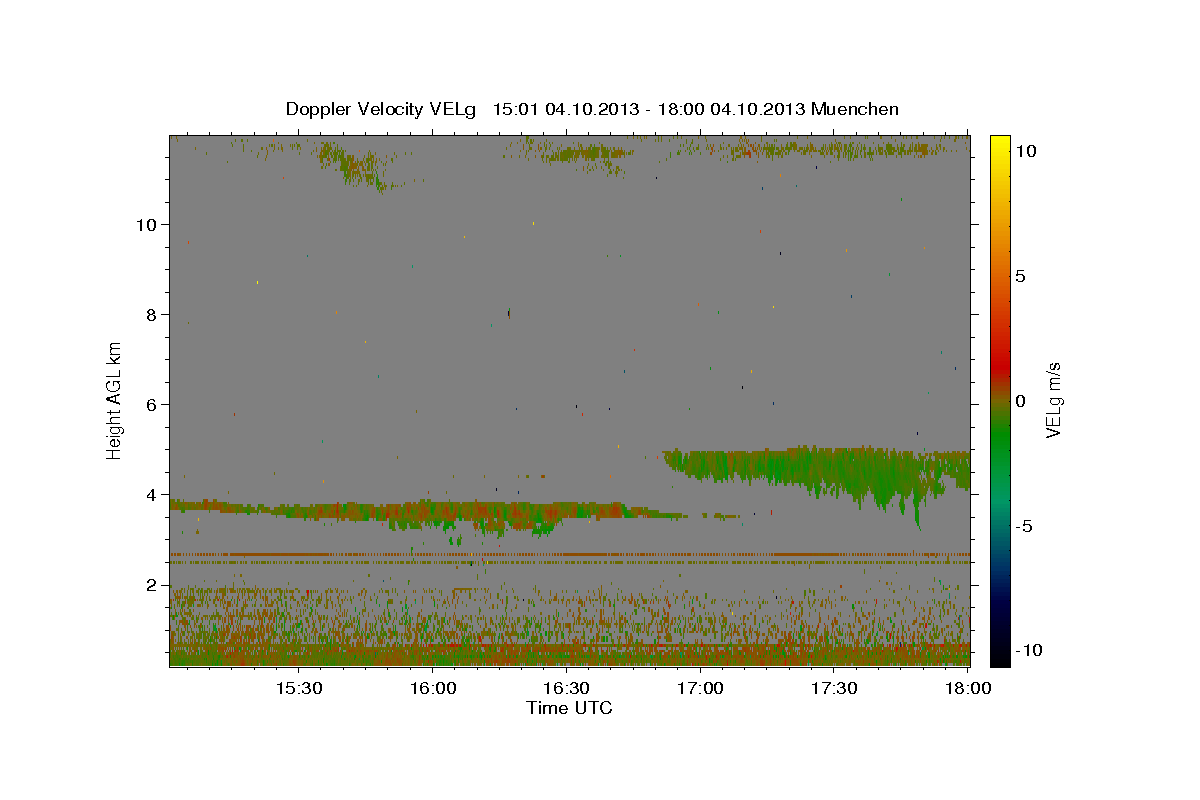
Task: Click the height tick label 10
Action: pyautogui.click(x=145, y=225)
